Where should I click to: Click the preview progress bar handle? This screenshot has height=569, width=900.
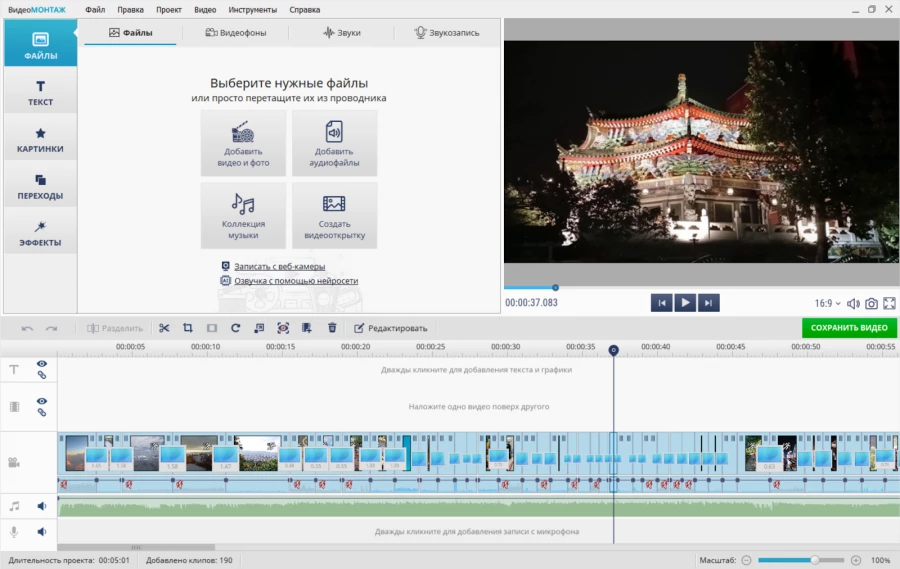tap(555, 288)
